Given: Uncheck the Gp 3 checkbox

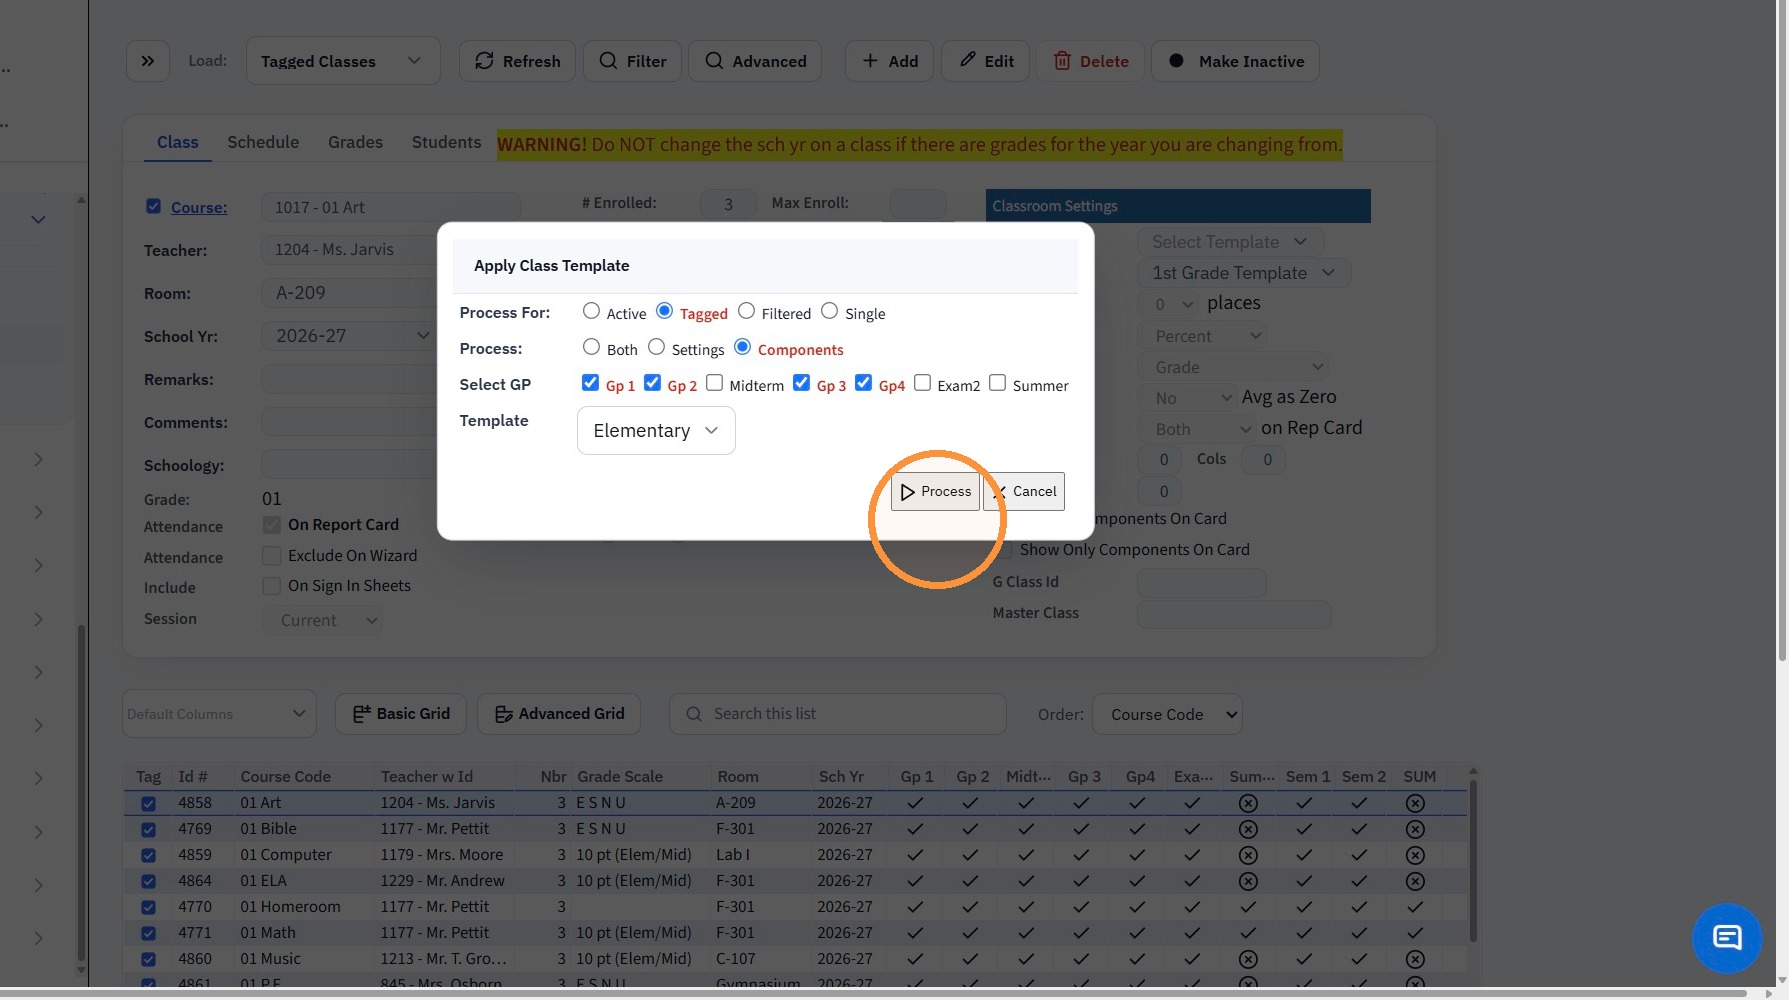Looking at the screenshot, I should (x=801, y=384).
